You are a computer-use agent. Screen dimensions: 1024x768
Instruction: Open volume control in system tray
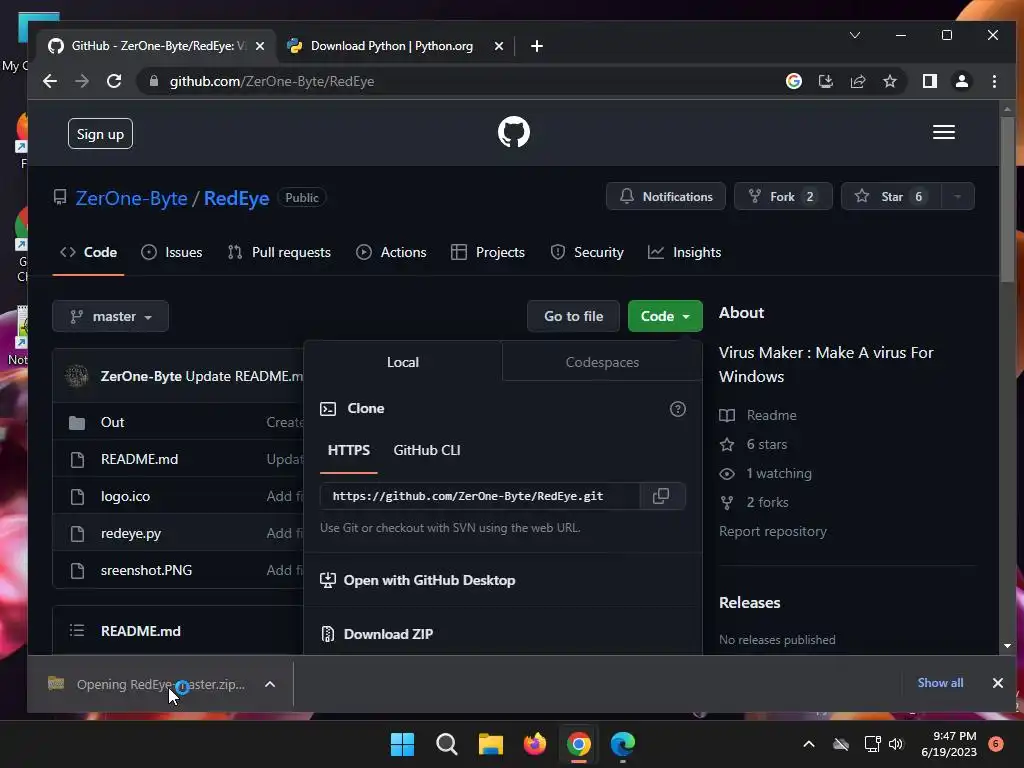896,744
